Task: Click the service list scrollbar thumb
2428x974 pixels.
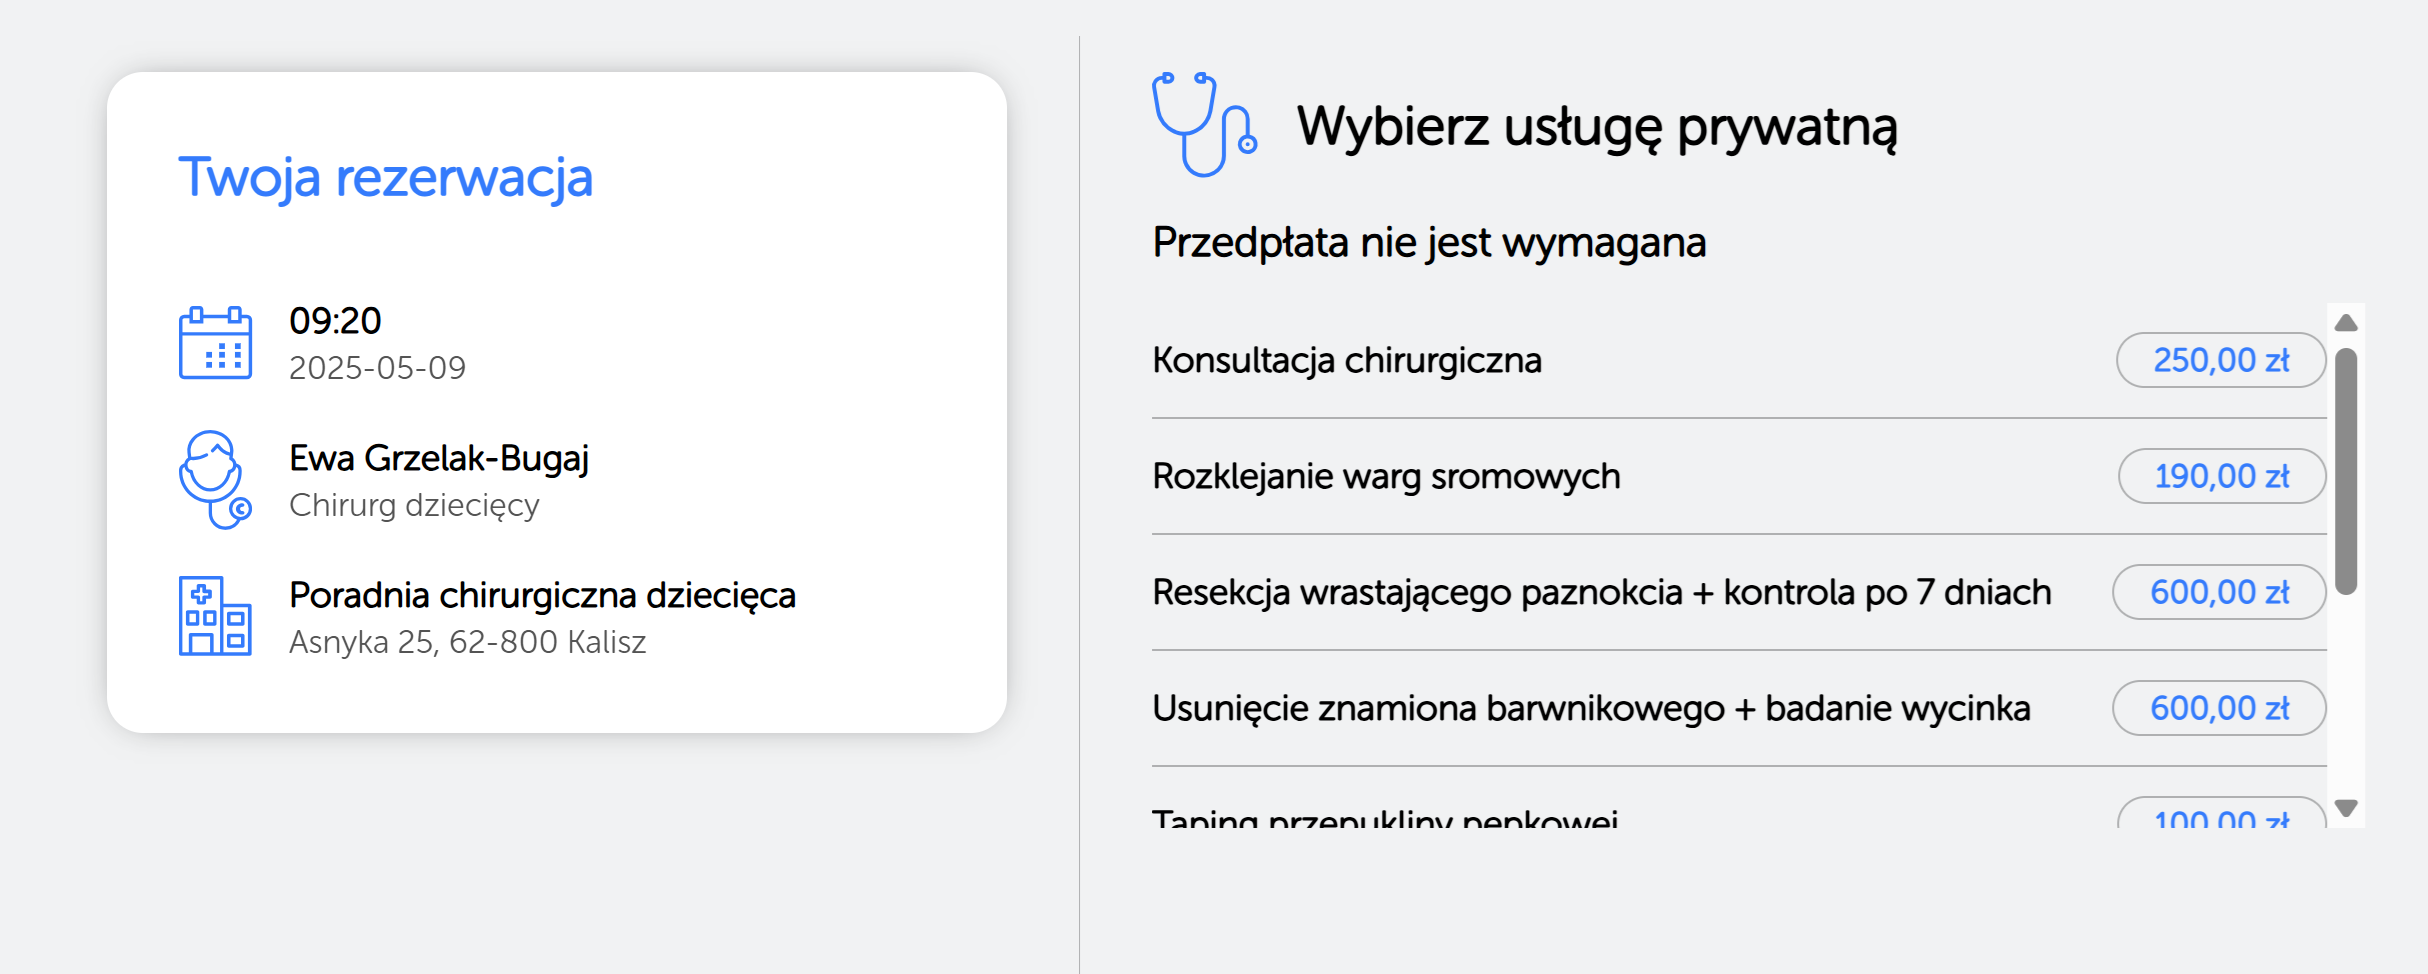Action: point(2346,471)
